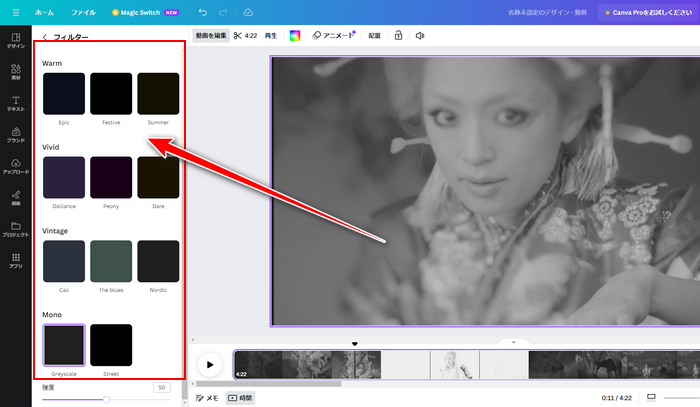The height and width of the screenshot is (407, 700).
Task: Open the Text (テキスト) sidebar panel
Action: (16, 103)
